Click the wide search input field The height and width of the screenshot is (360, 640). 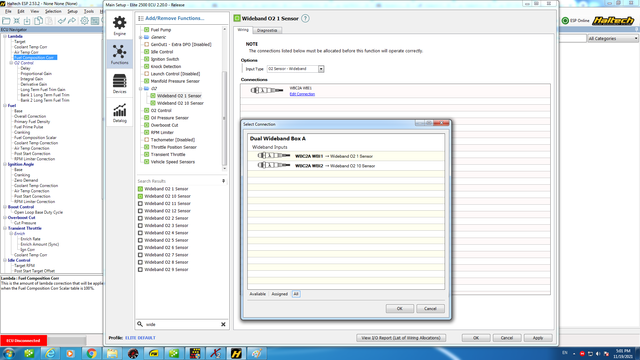182,324
